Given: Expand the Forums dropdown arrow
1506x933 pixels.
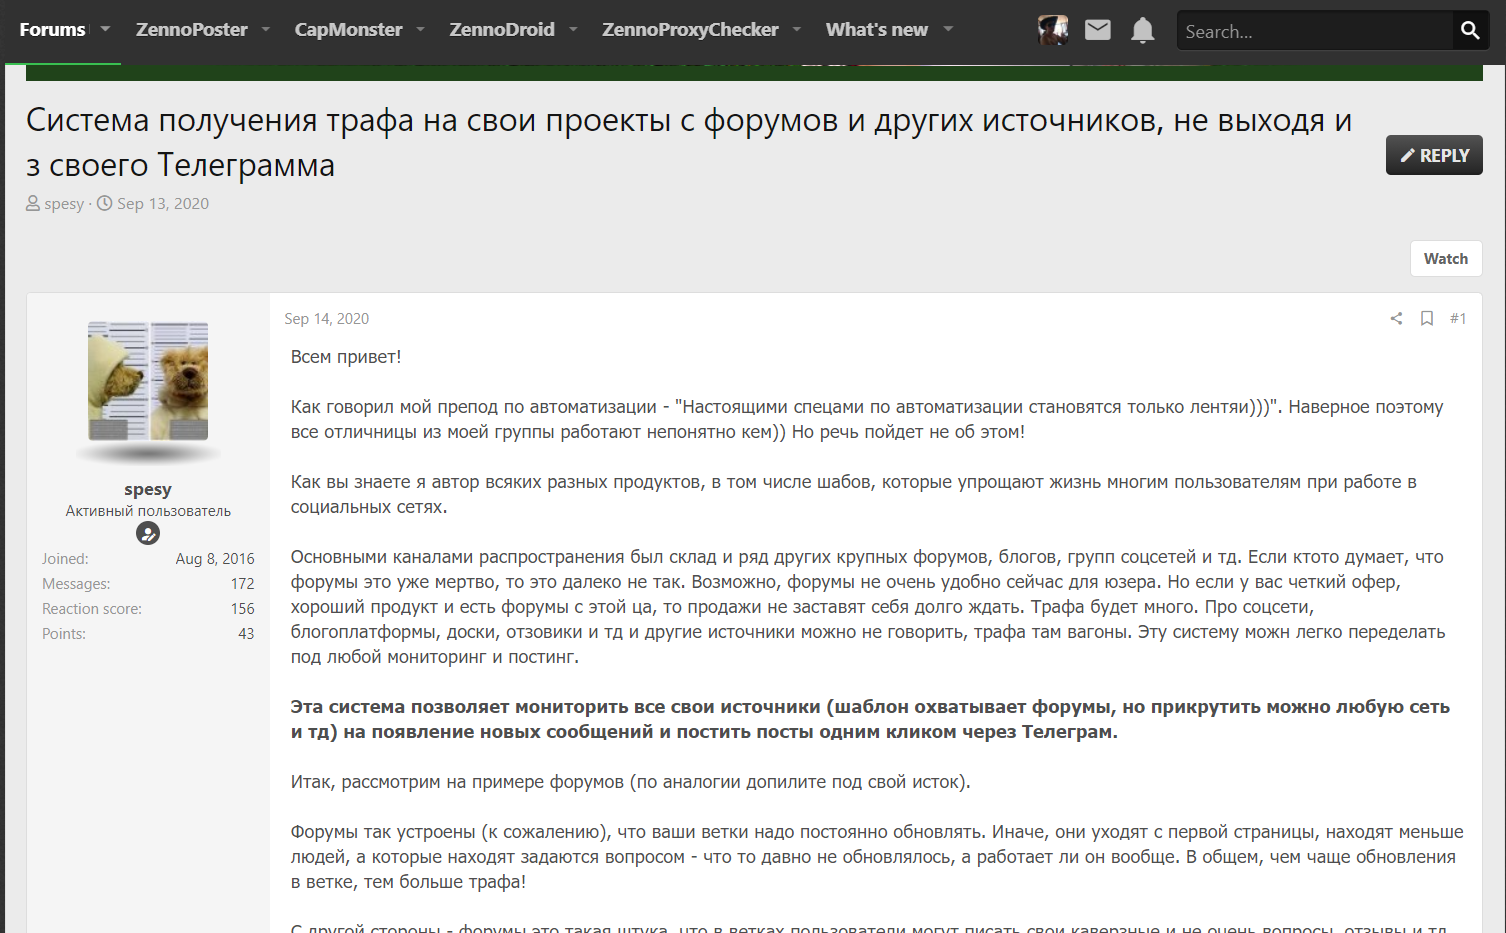Looking at the screenshot, I should click(x=105, y=29).
